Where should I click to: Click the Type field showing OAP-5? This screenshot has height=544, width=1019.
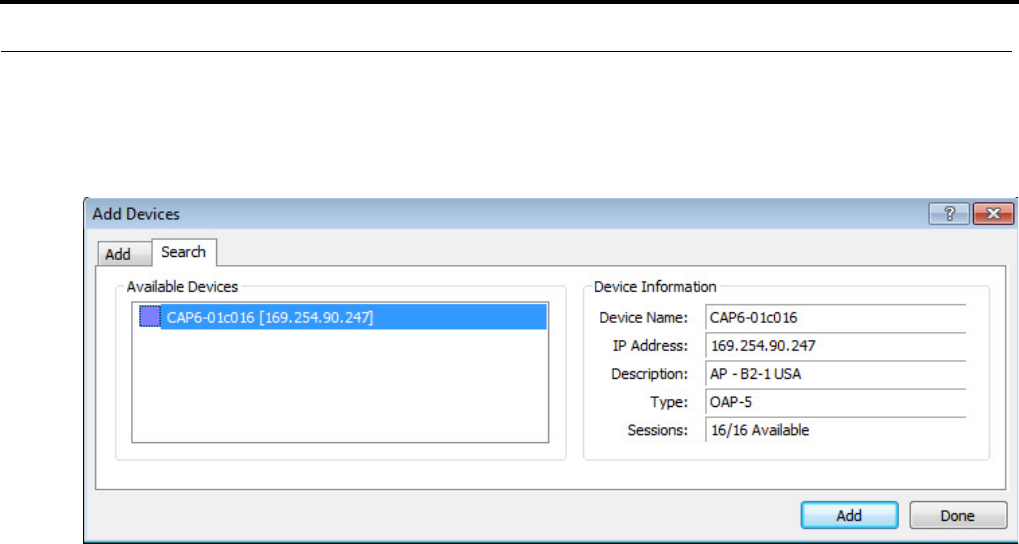834,402
